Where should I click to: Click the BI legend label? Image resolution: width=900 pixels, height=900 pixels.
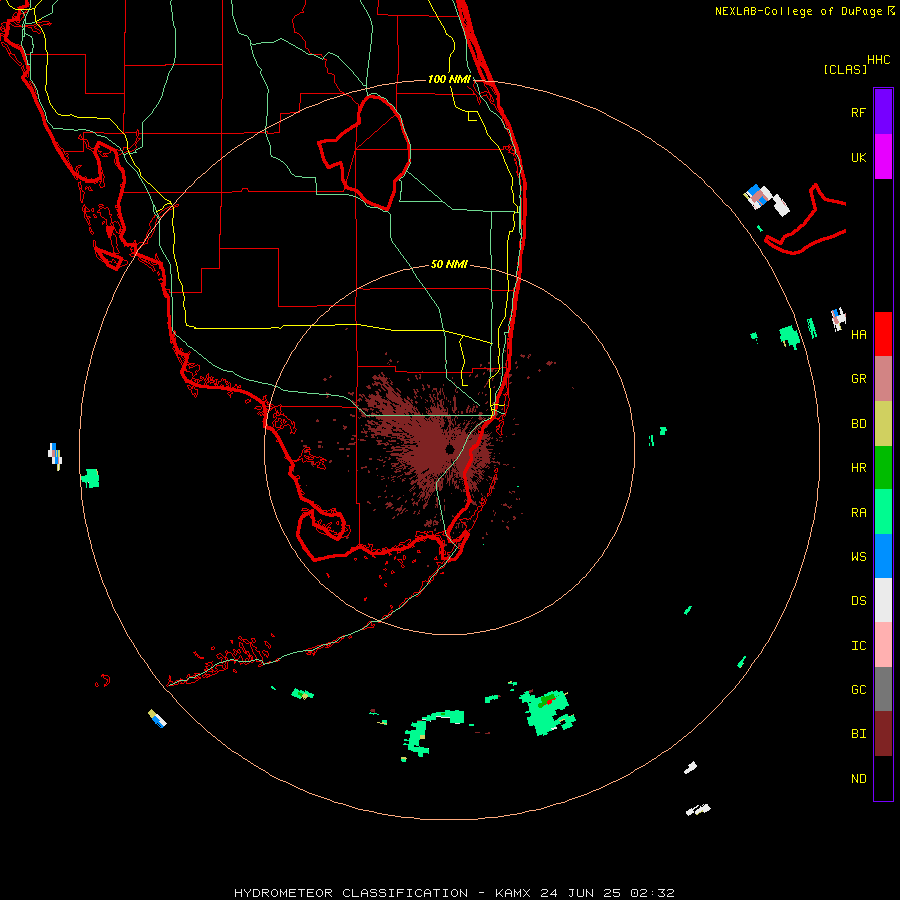pos(858,734)
